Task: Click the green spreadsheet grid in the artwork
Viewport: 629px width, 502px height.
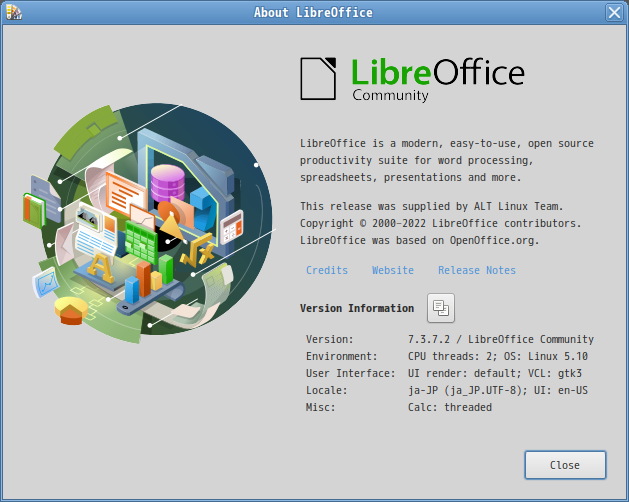Action: tap(141, 241)
